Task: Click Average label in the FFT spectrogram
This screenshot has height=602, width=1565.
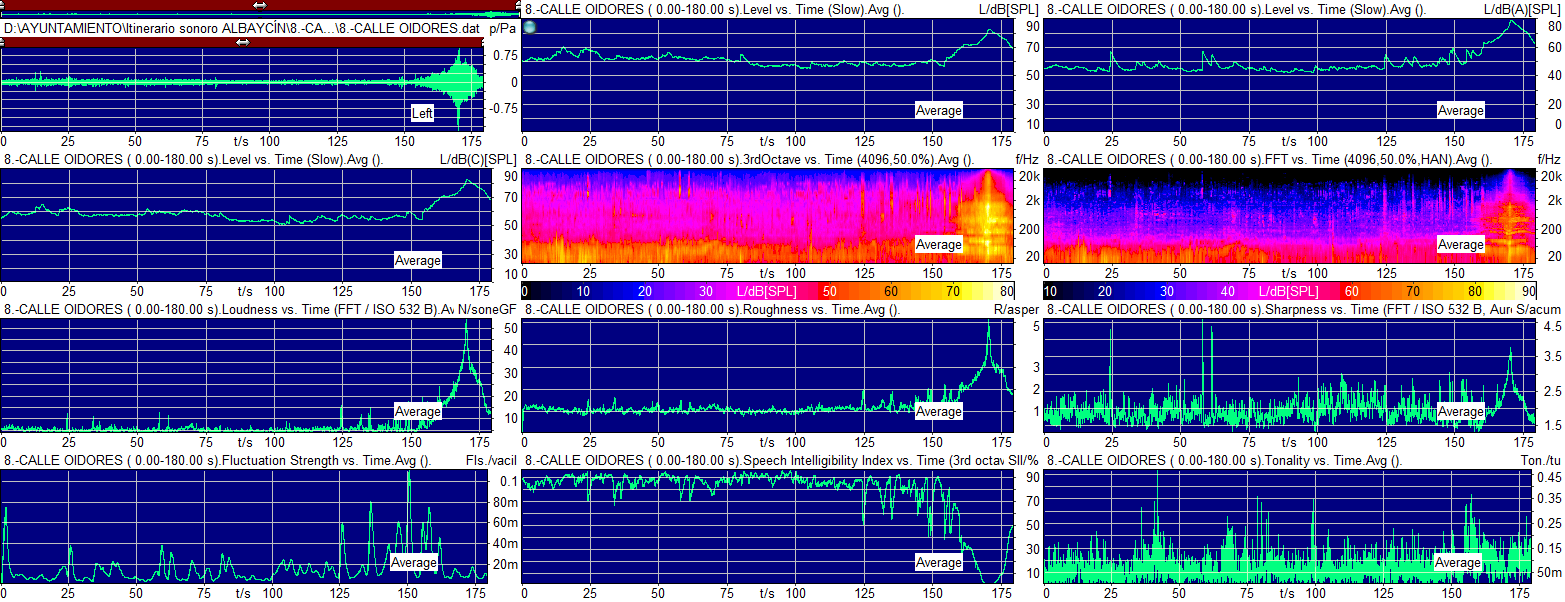Action: point(1461,244)
